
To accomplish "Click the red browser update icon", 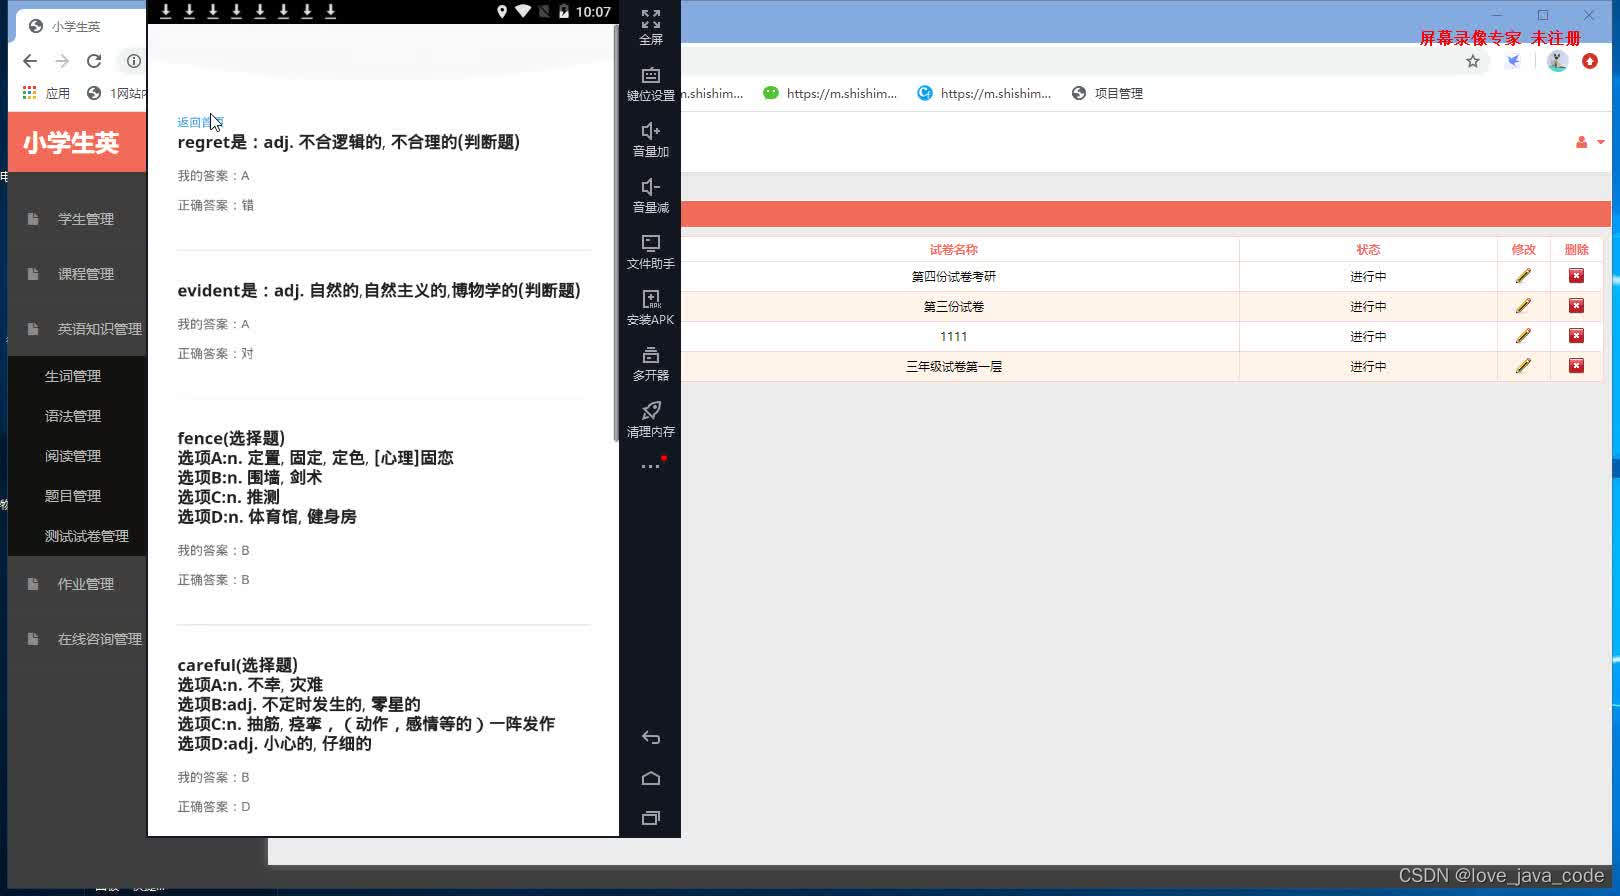I will tap(1590, 61).
